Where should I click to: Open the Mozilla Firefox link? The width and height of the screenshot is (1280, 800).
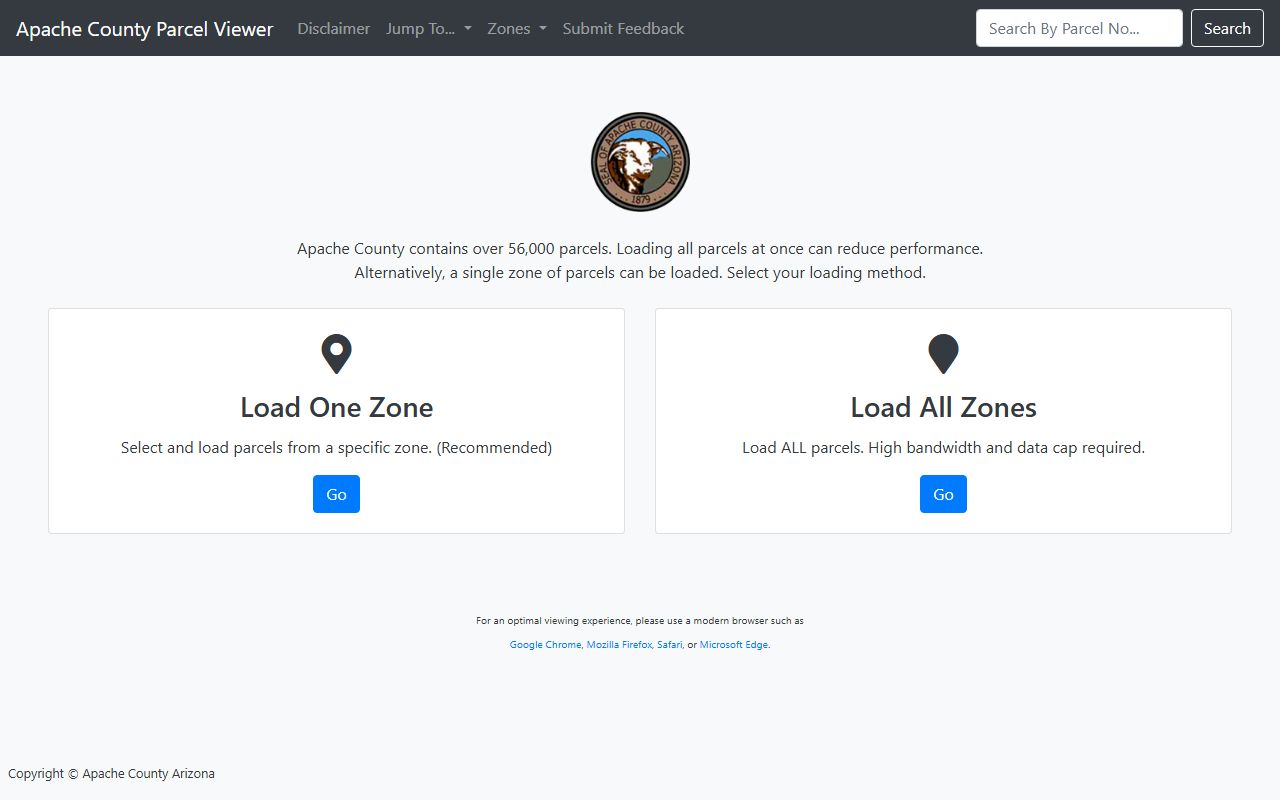coord(619,645)
